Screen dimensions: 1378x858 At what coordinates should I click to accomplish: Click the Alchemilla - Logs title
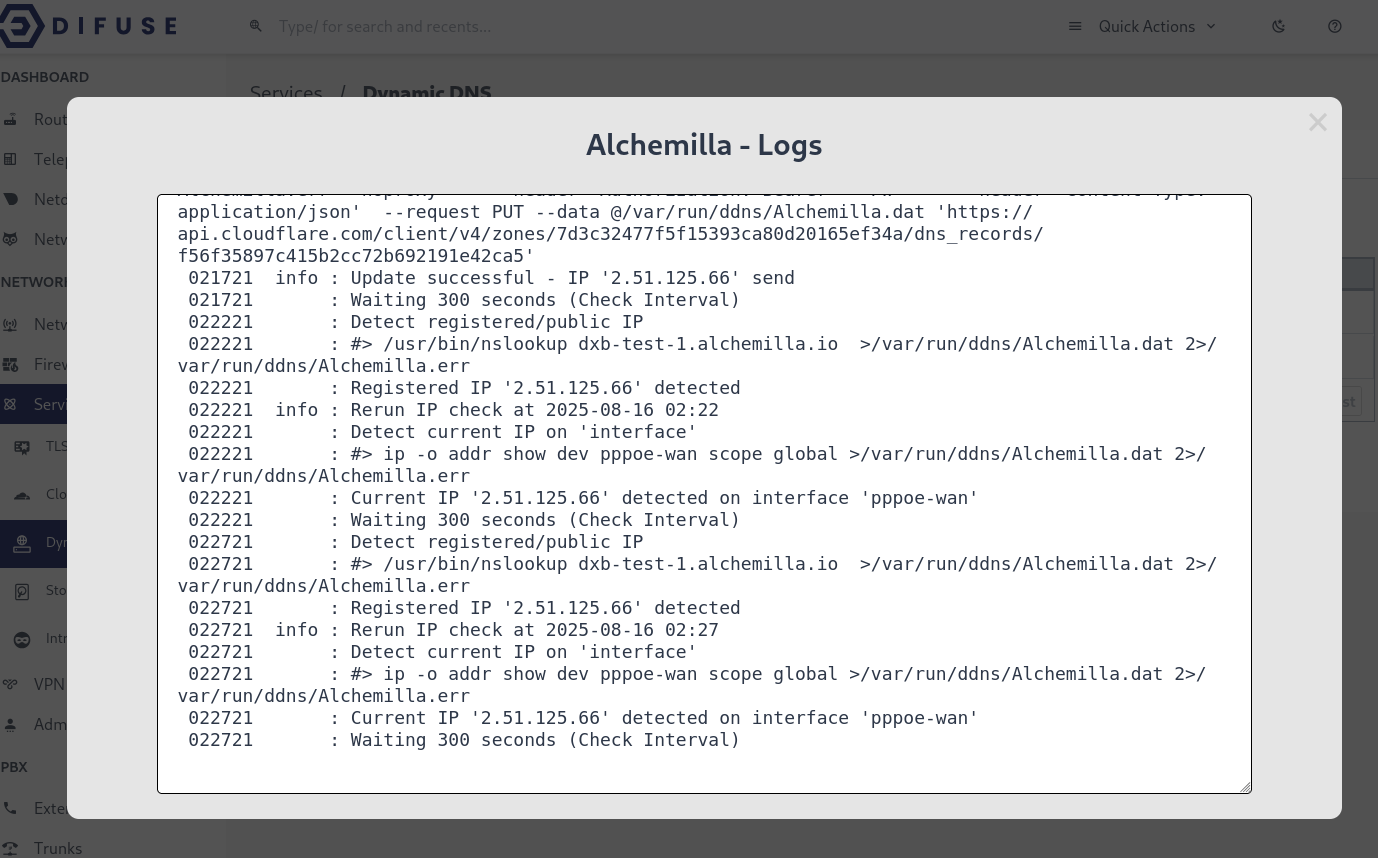pos(704,144)
